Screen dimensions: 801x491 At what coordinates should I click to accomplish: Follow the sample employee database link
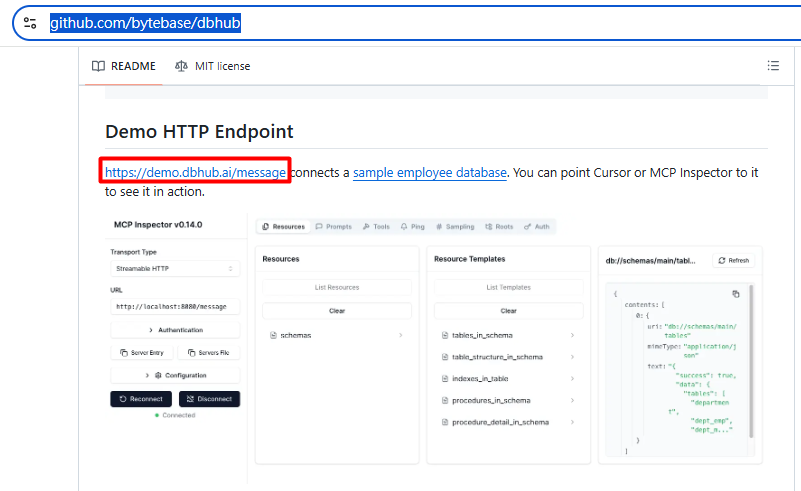pyautogui.click(x=430, y=173)
